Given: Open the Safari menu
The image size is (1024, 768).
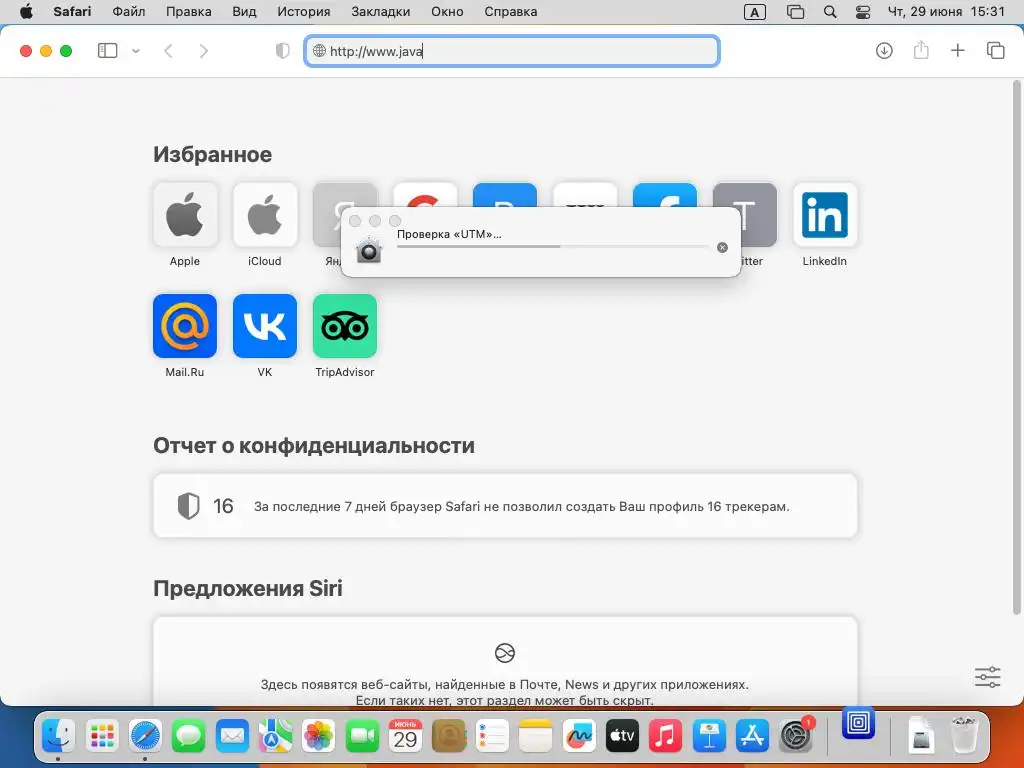Looking at the screenshot, I should point(72,12).
